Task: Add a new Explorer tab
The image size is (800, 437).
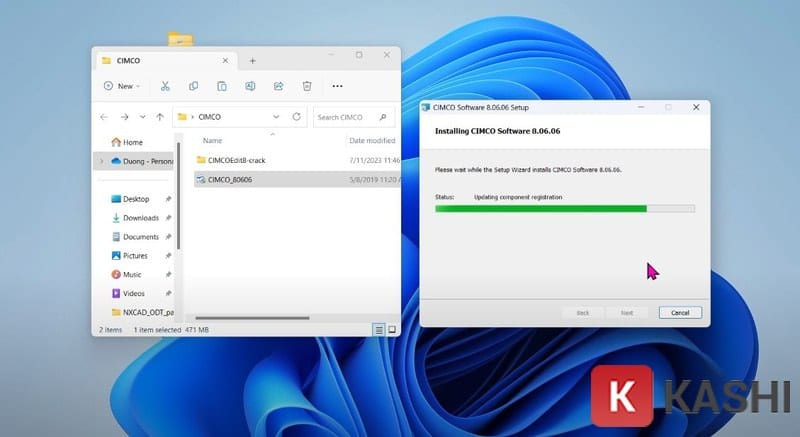Action: (252, 60)
